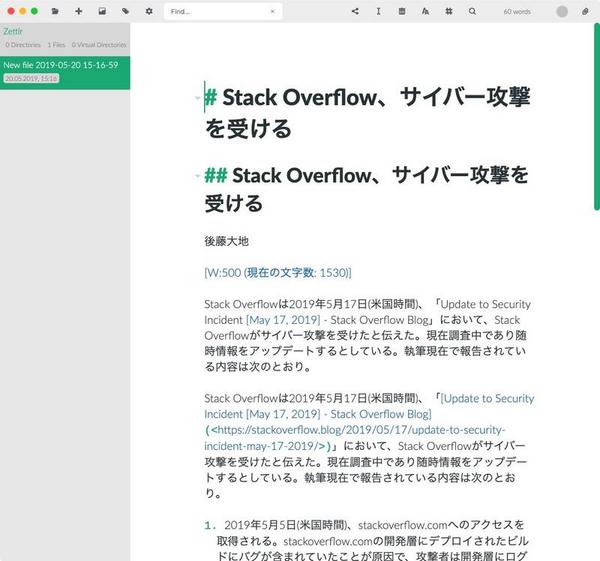Viewport: 600px width, 561px height.
Task: Click the author name 後藤大地
Action: [227, 241]
